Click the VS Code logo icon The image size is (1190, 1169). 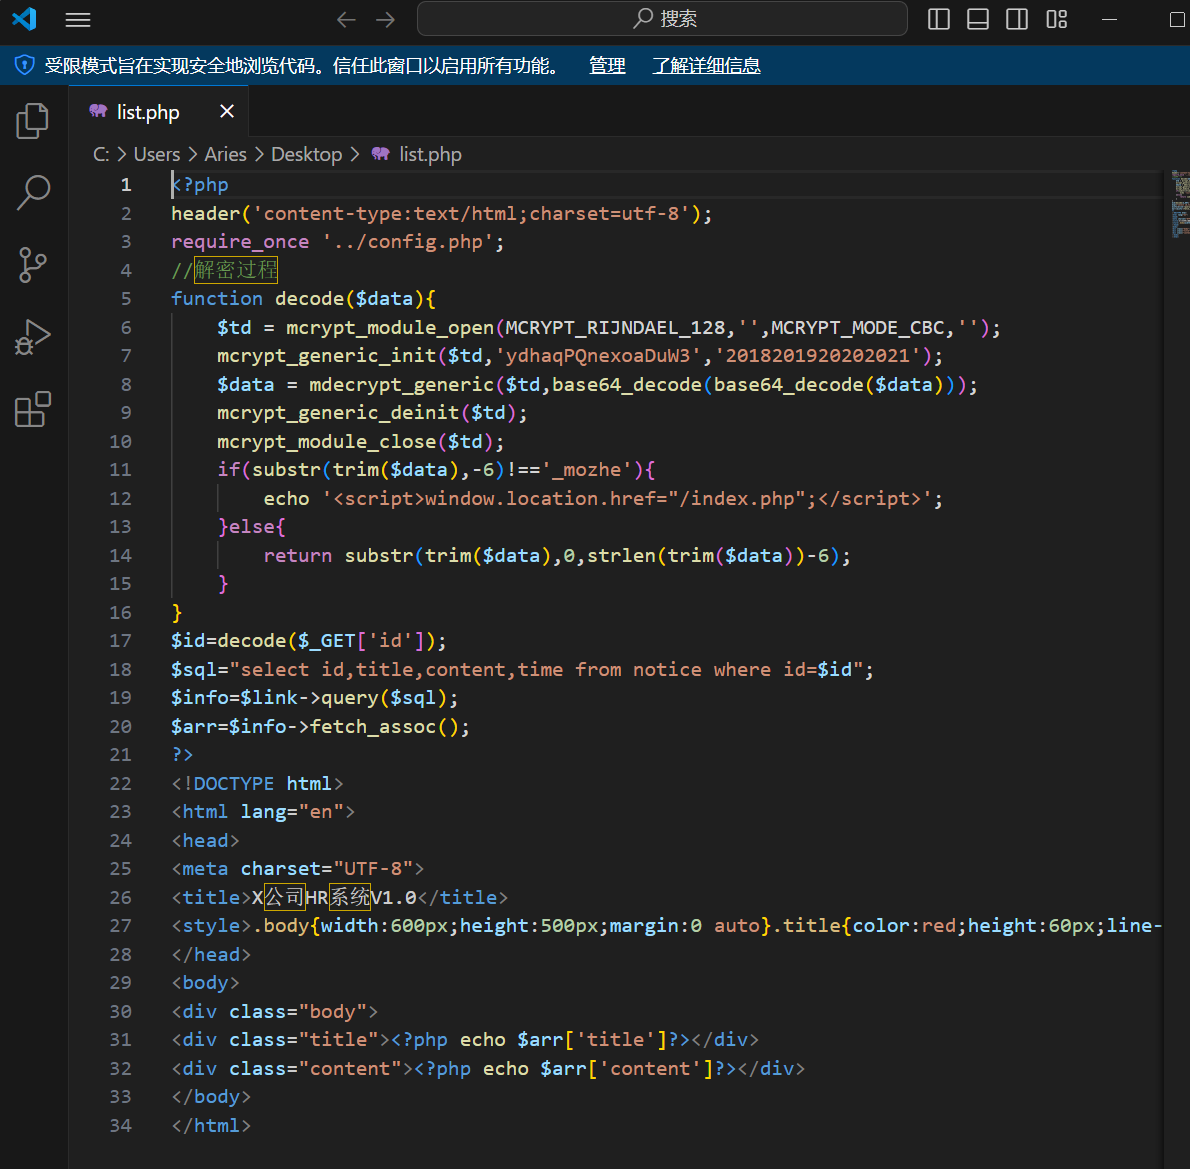[x=24, y=19]
